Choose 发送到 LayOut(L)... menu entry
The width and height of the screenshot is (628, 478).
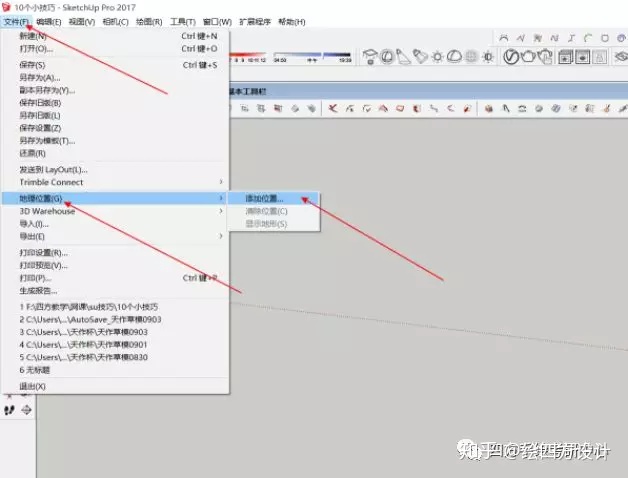click(115, 169)
